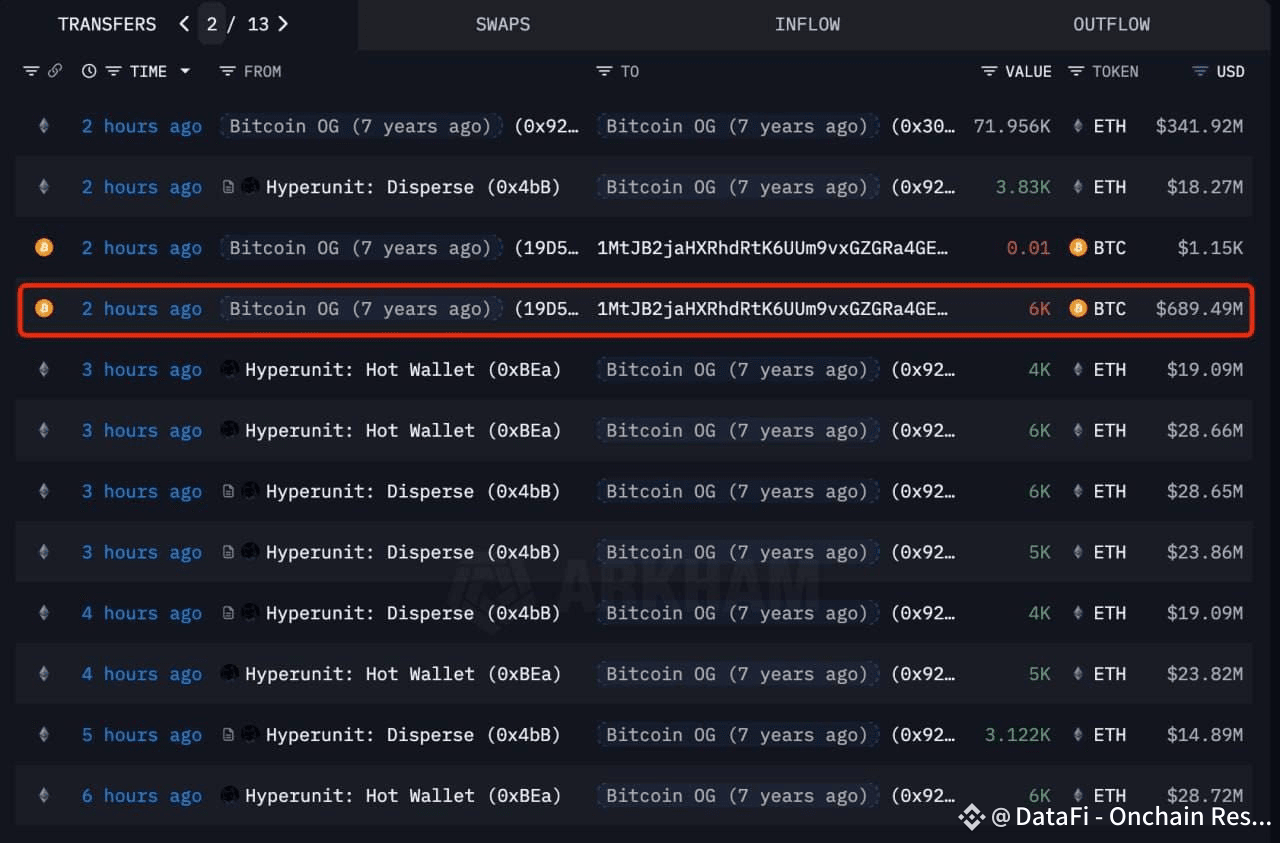Click the $23.86M USD amount
Viewport: 1280px width, 843px height.
(x=1205, y=552)
